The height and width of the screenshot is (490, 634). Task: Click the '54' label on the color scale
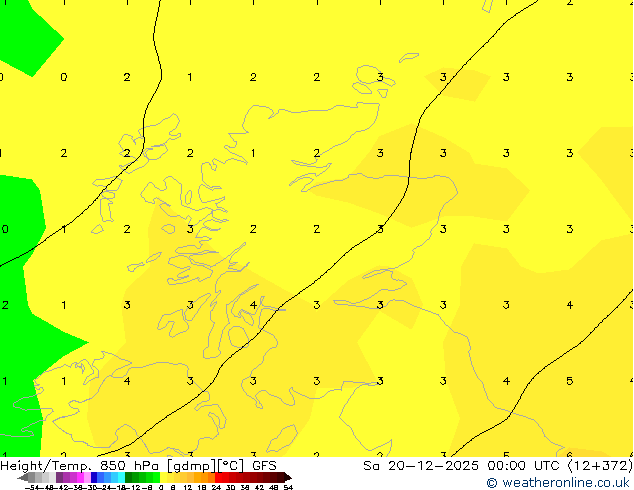288,487
